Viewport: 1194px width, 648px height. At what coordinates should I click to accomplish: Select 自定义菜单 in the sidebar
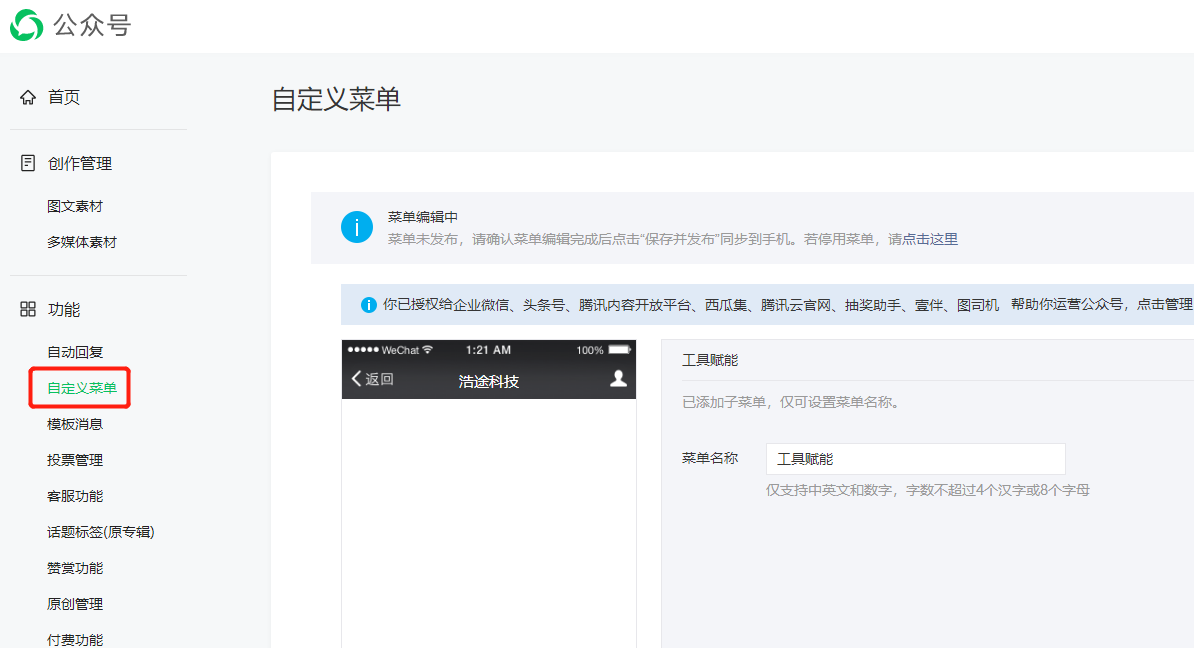(x=82, y=388)
